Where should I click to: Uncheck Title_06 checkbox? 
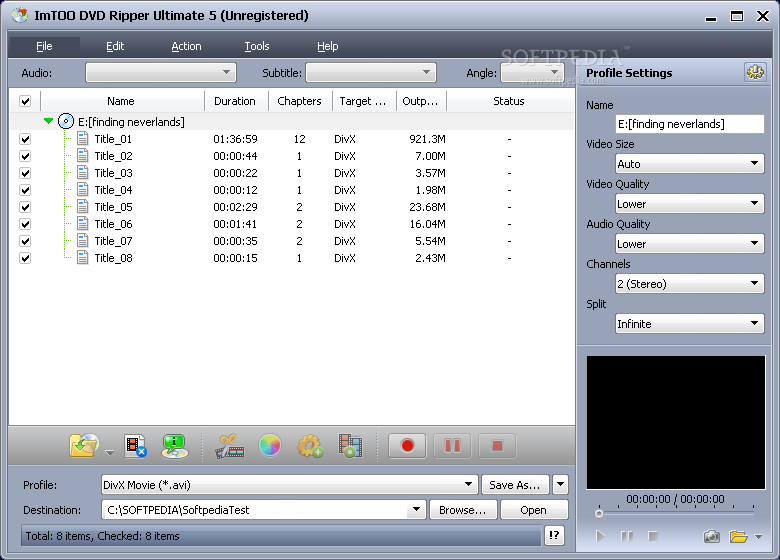pyautogui.click(x=25, y=224)
